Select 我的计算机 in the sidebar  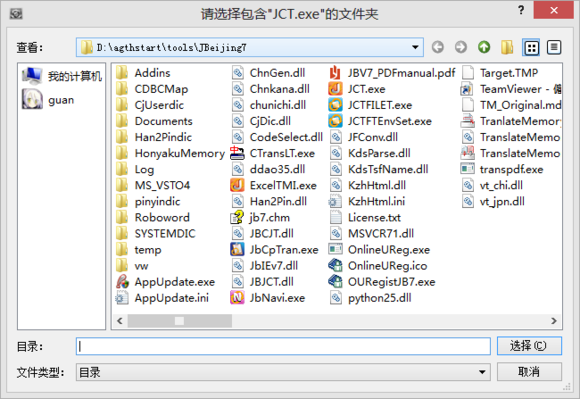tap(62, 76)
